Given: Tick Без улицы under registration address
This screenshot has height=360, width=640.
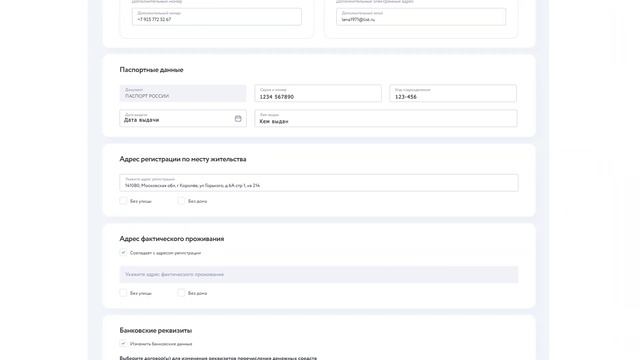Looking at the screenshot, I should tap(123, 201).
